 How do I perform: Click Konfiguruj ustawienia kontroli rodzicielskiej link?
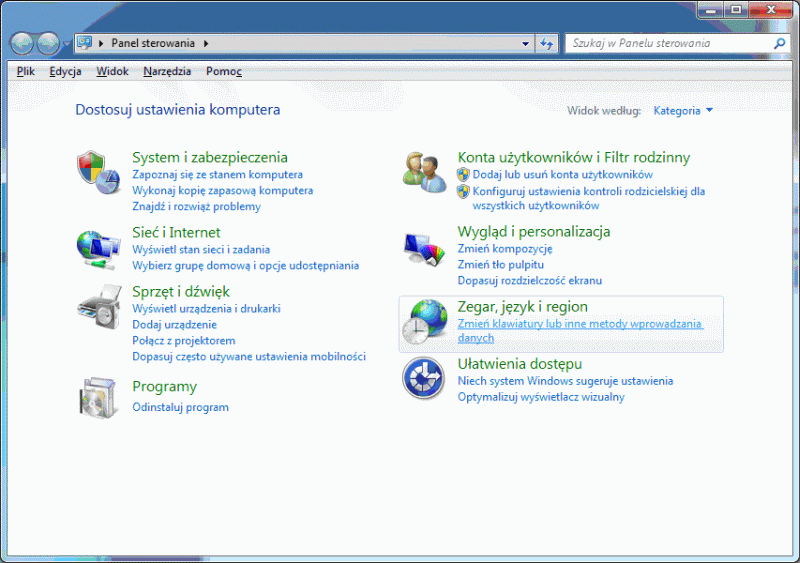pos(588,199)
